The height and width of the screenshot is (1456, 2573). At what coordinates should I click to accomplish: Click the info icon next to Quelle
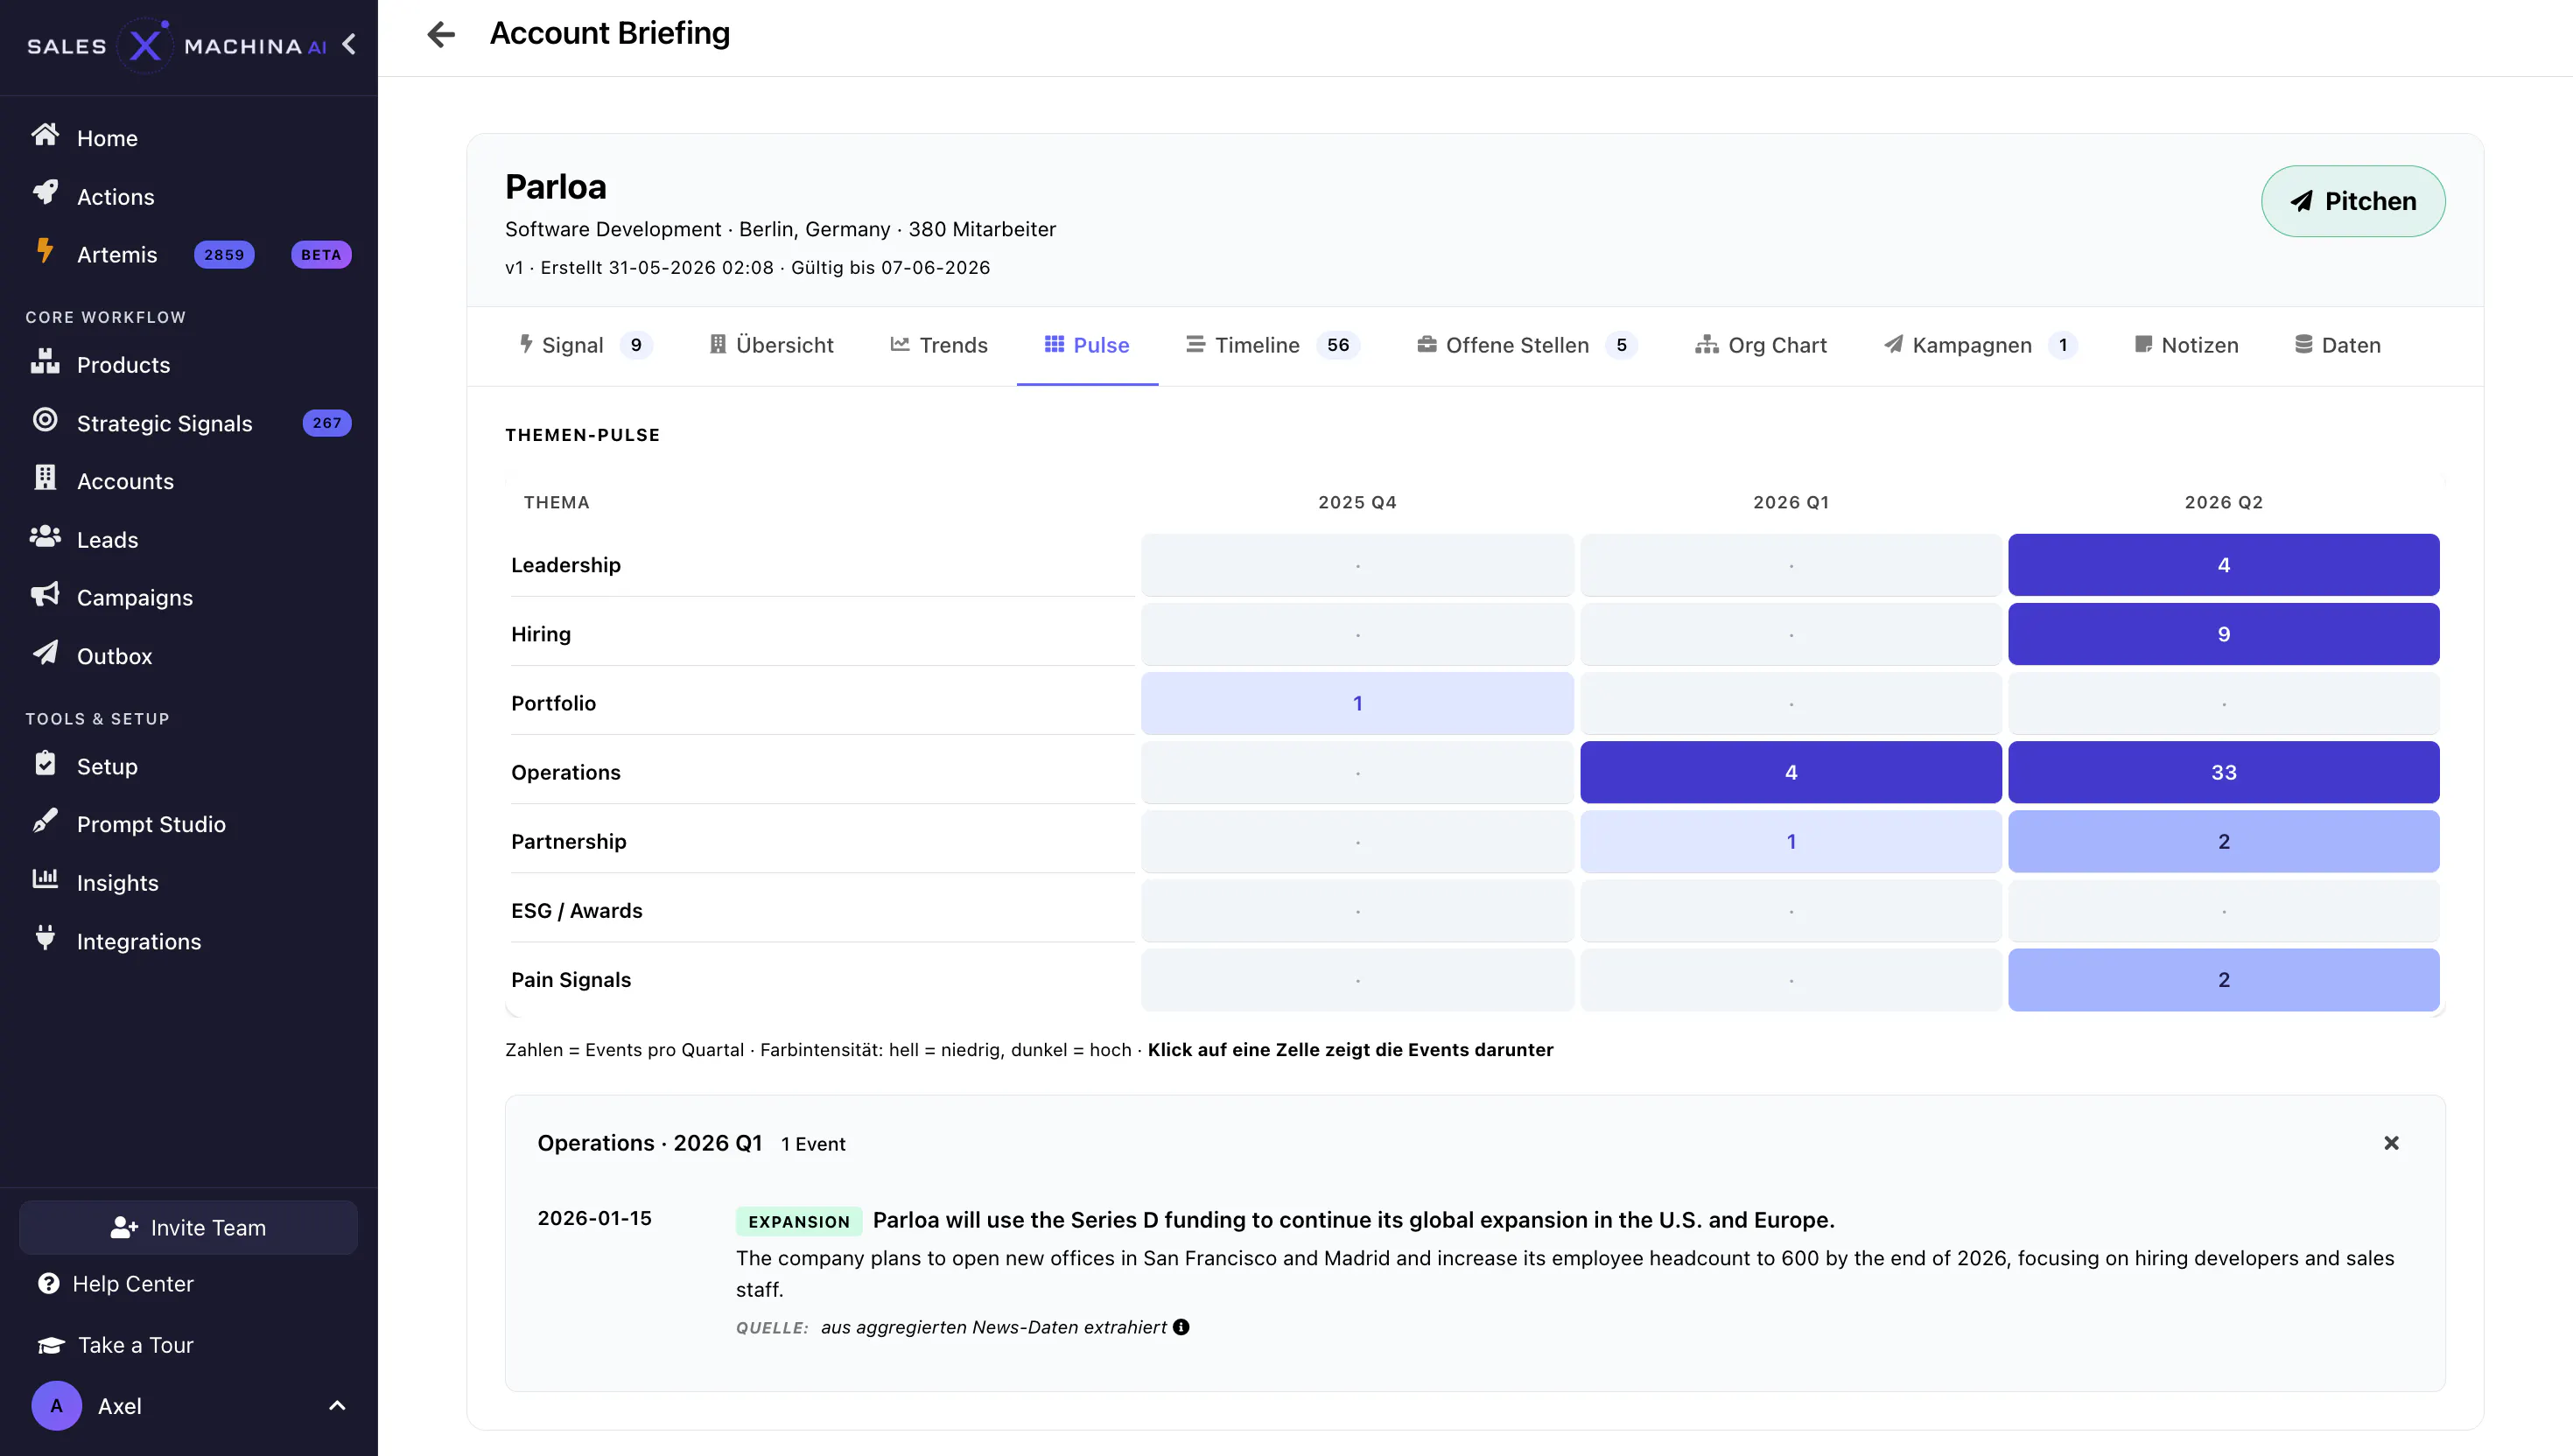pyautogui.click(x=1181, y=1327)
